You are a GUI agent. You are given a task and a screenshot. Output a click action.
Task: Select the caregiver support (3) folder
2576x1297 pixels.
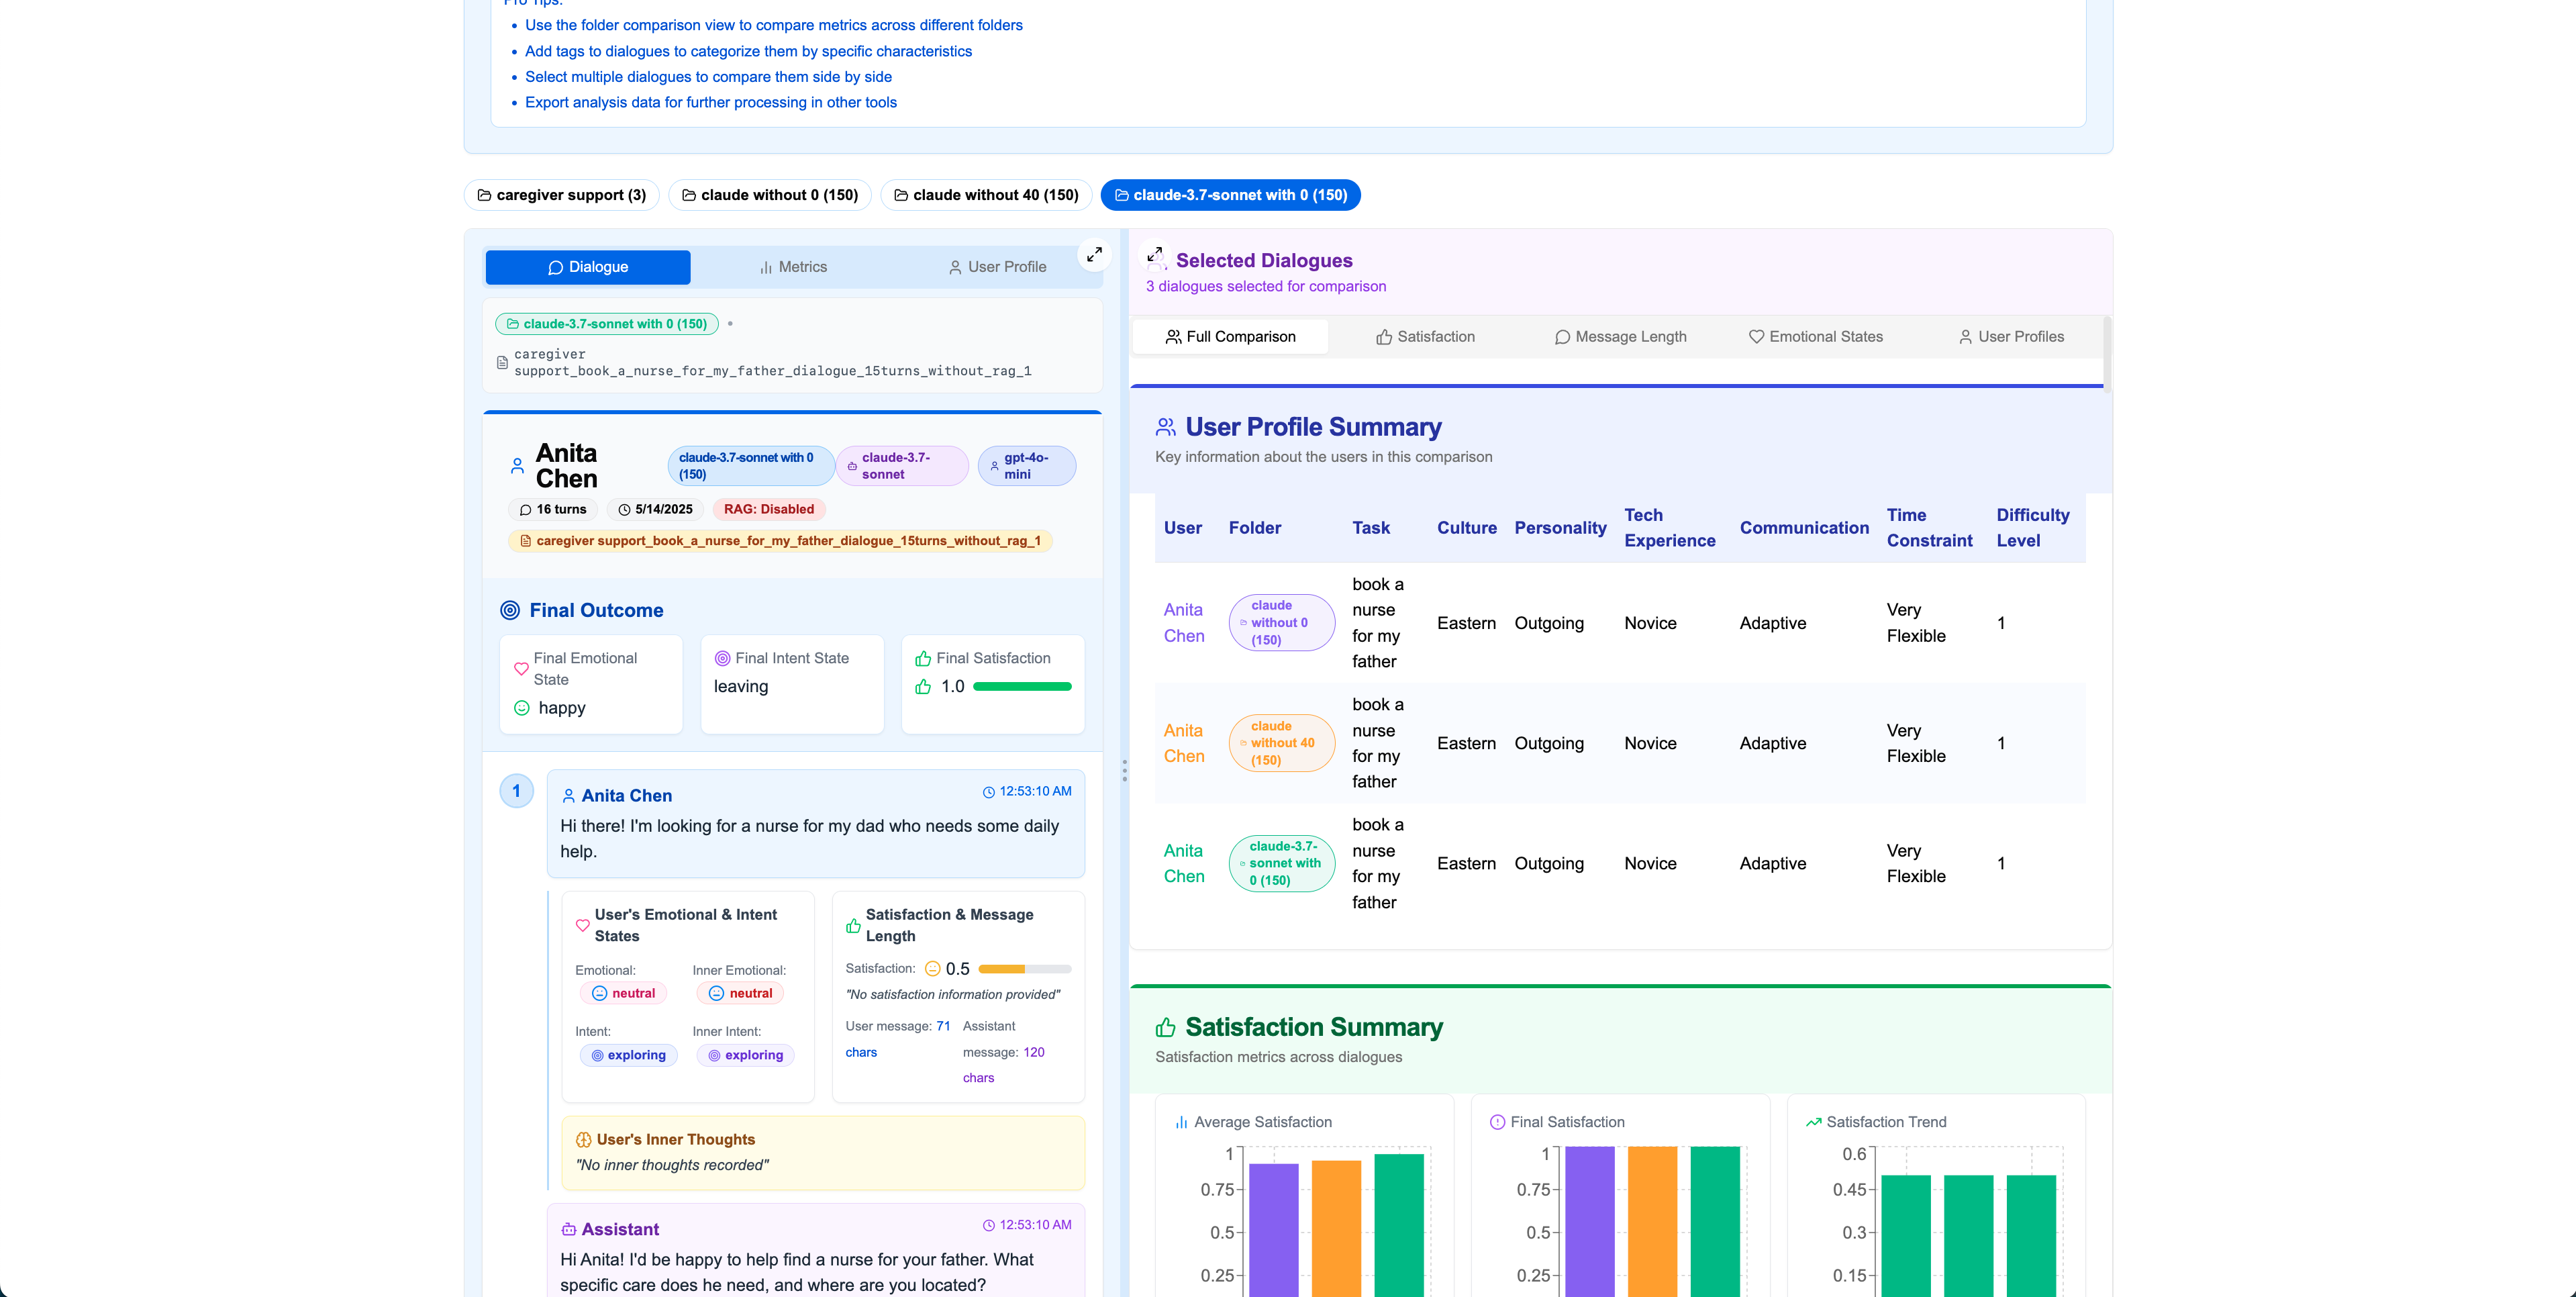tap(562, 195)
